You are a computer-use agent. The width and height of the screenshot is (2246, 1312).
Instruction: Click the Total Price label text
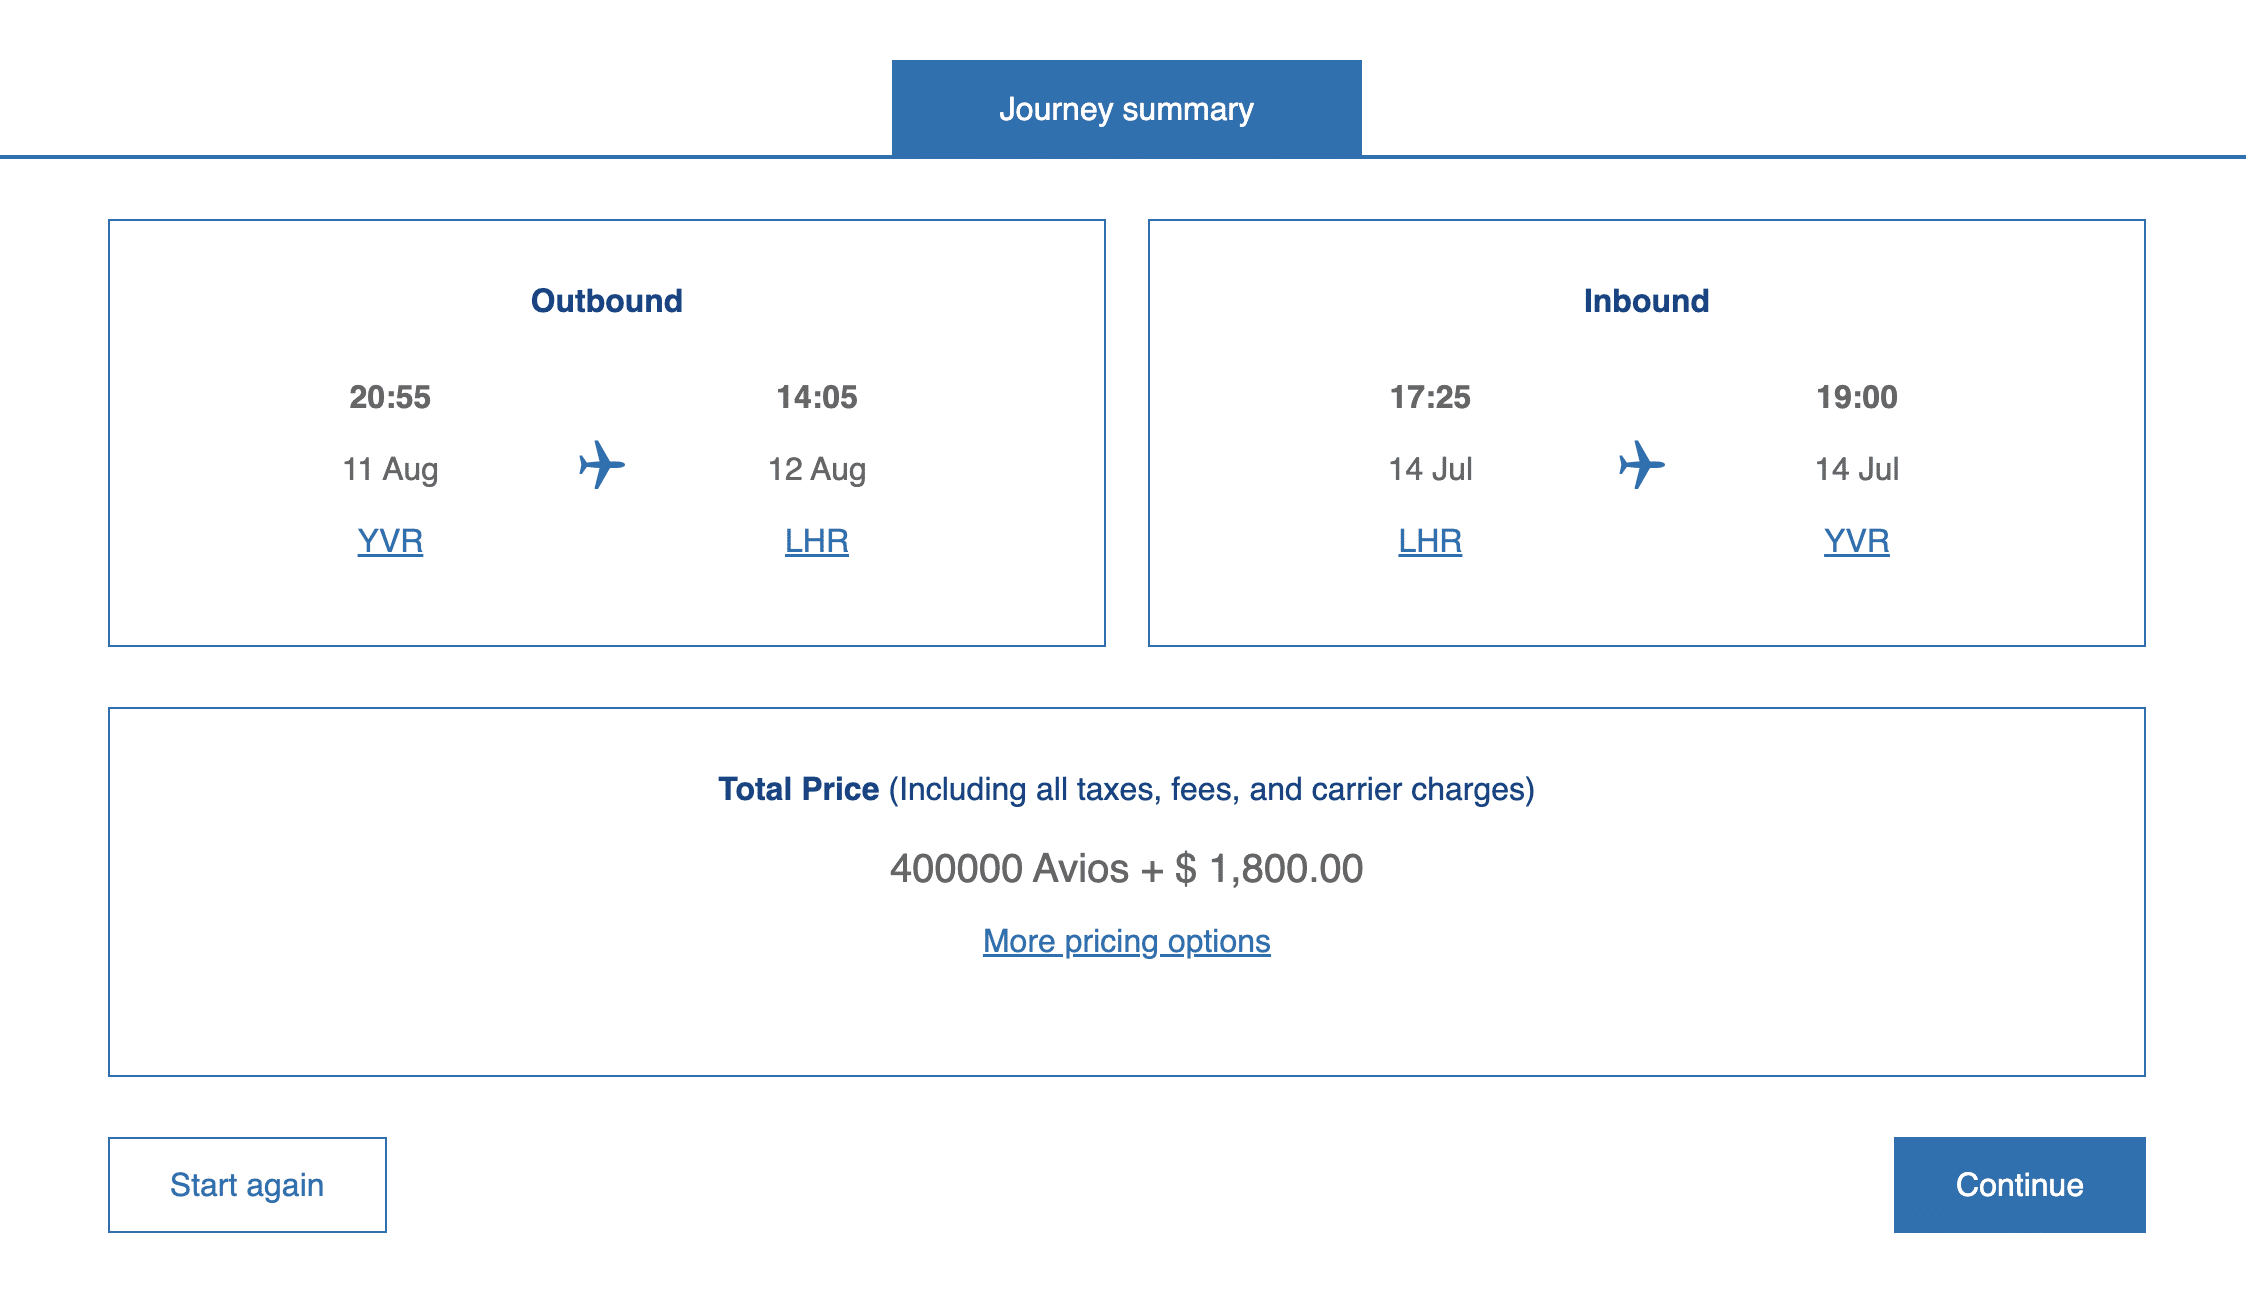798,789
